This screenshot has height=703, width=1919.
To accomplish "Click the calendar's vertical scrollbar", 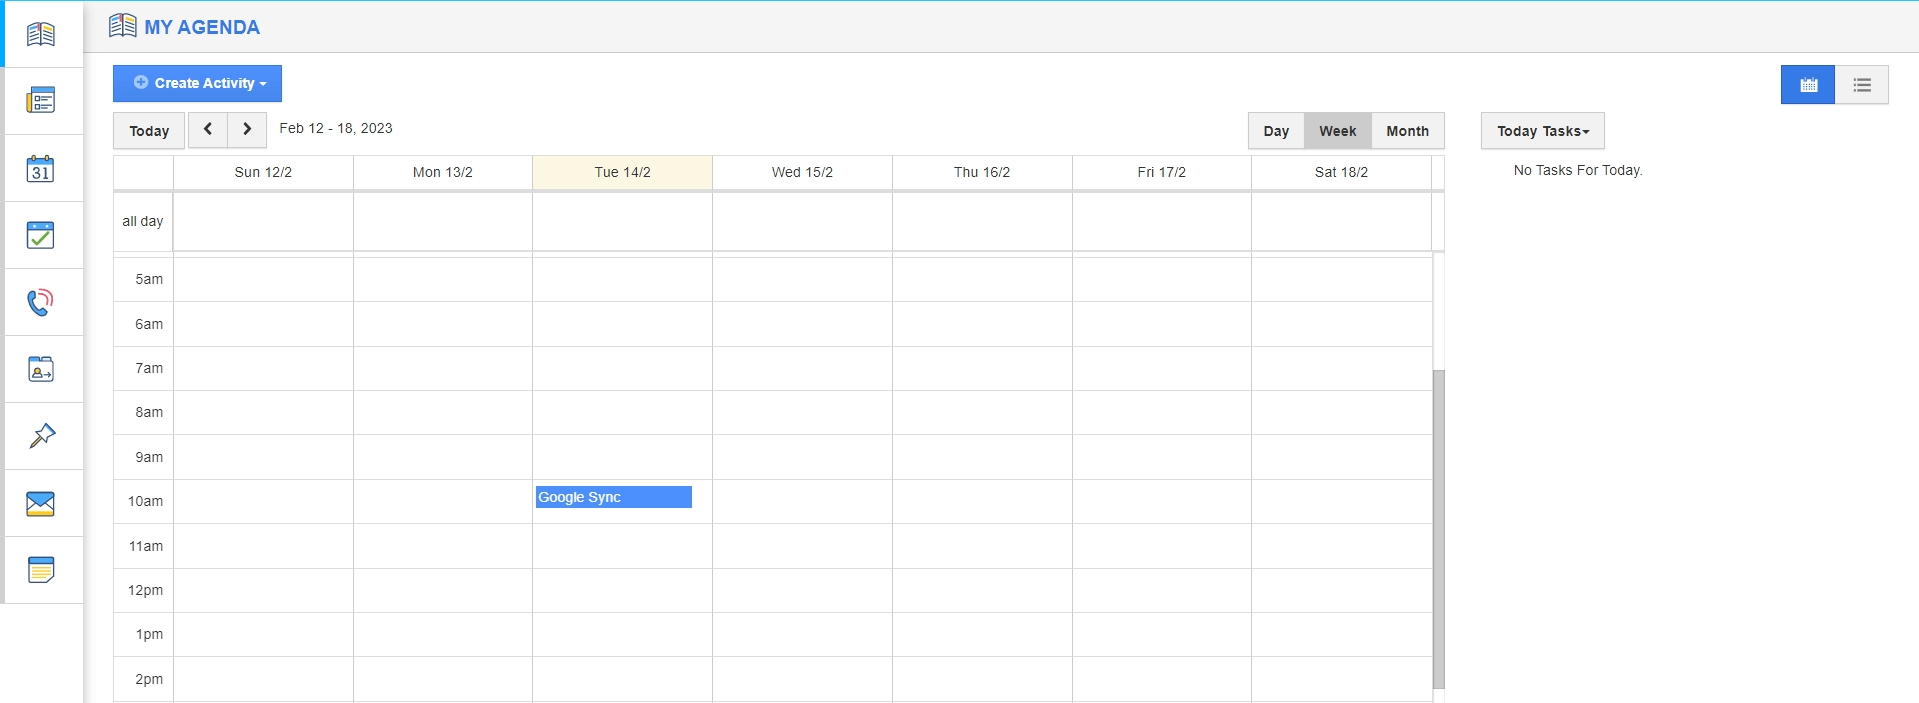I will tap(1438, 528).
